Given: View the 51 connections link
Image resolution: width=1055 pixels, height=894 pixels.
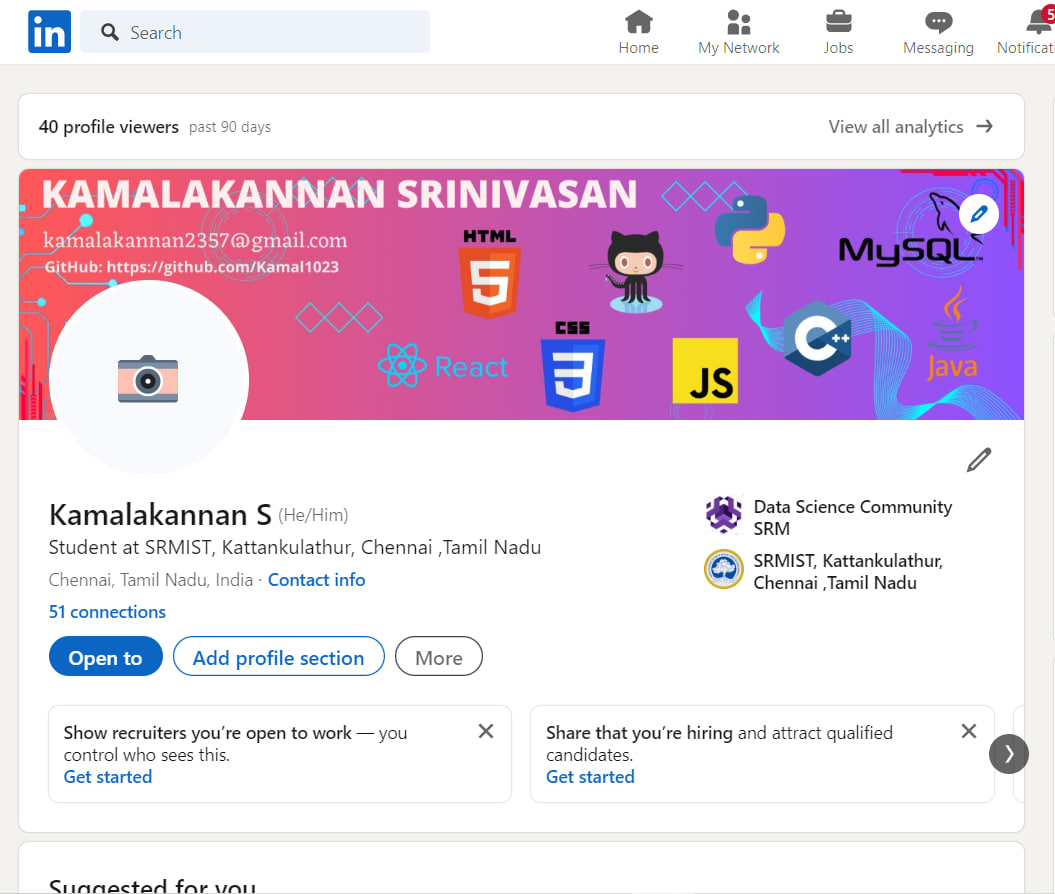Looking at the screenshot, I should pyautogui.click(x=107, y=612).
